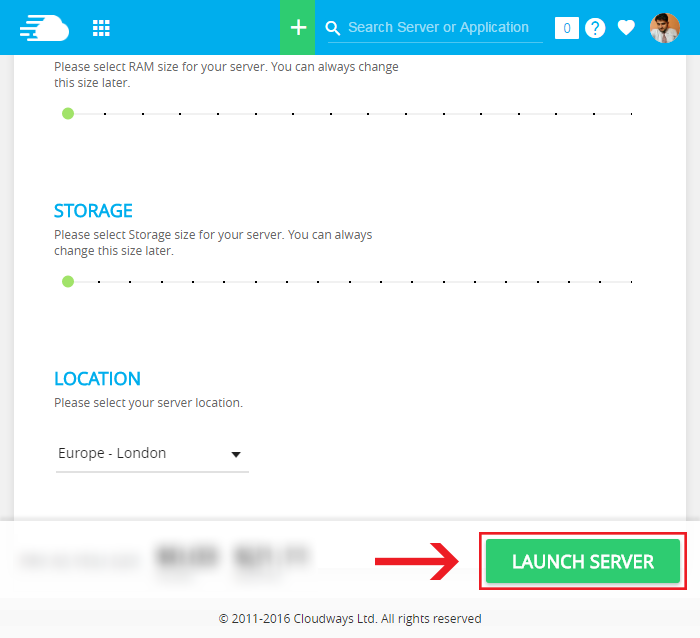Click the STORAGE section heading

coord(93,211)
